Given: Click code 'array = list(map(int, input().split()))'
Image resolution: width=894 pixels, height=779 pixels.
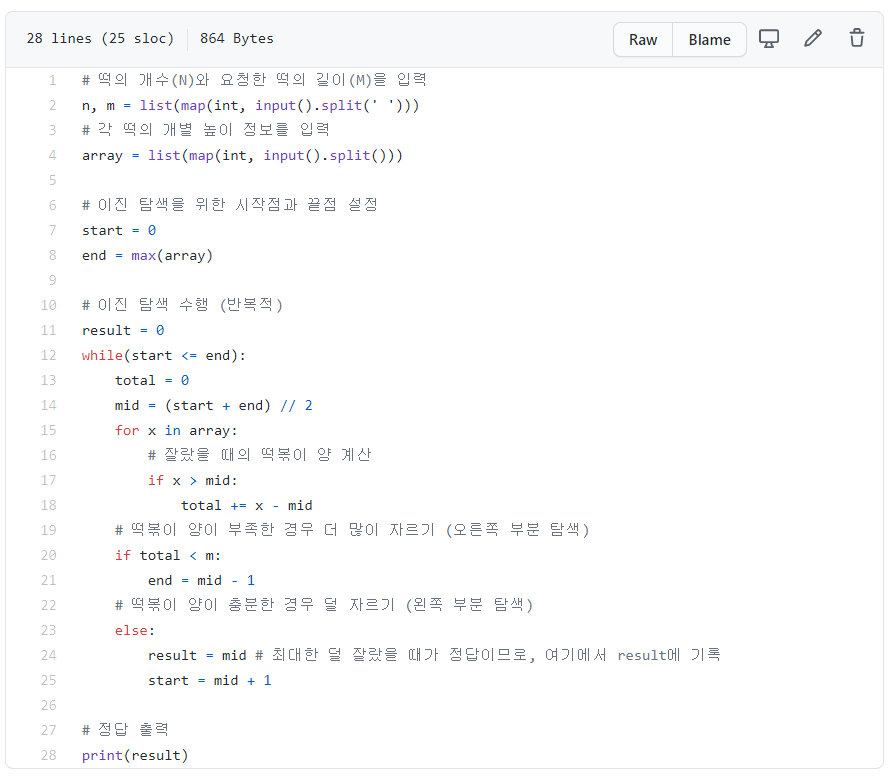Looking at the screenshot, I should point(242,155).
